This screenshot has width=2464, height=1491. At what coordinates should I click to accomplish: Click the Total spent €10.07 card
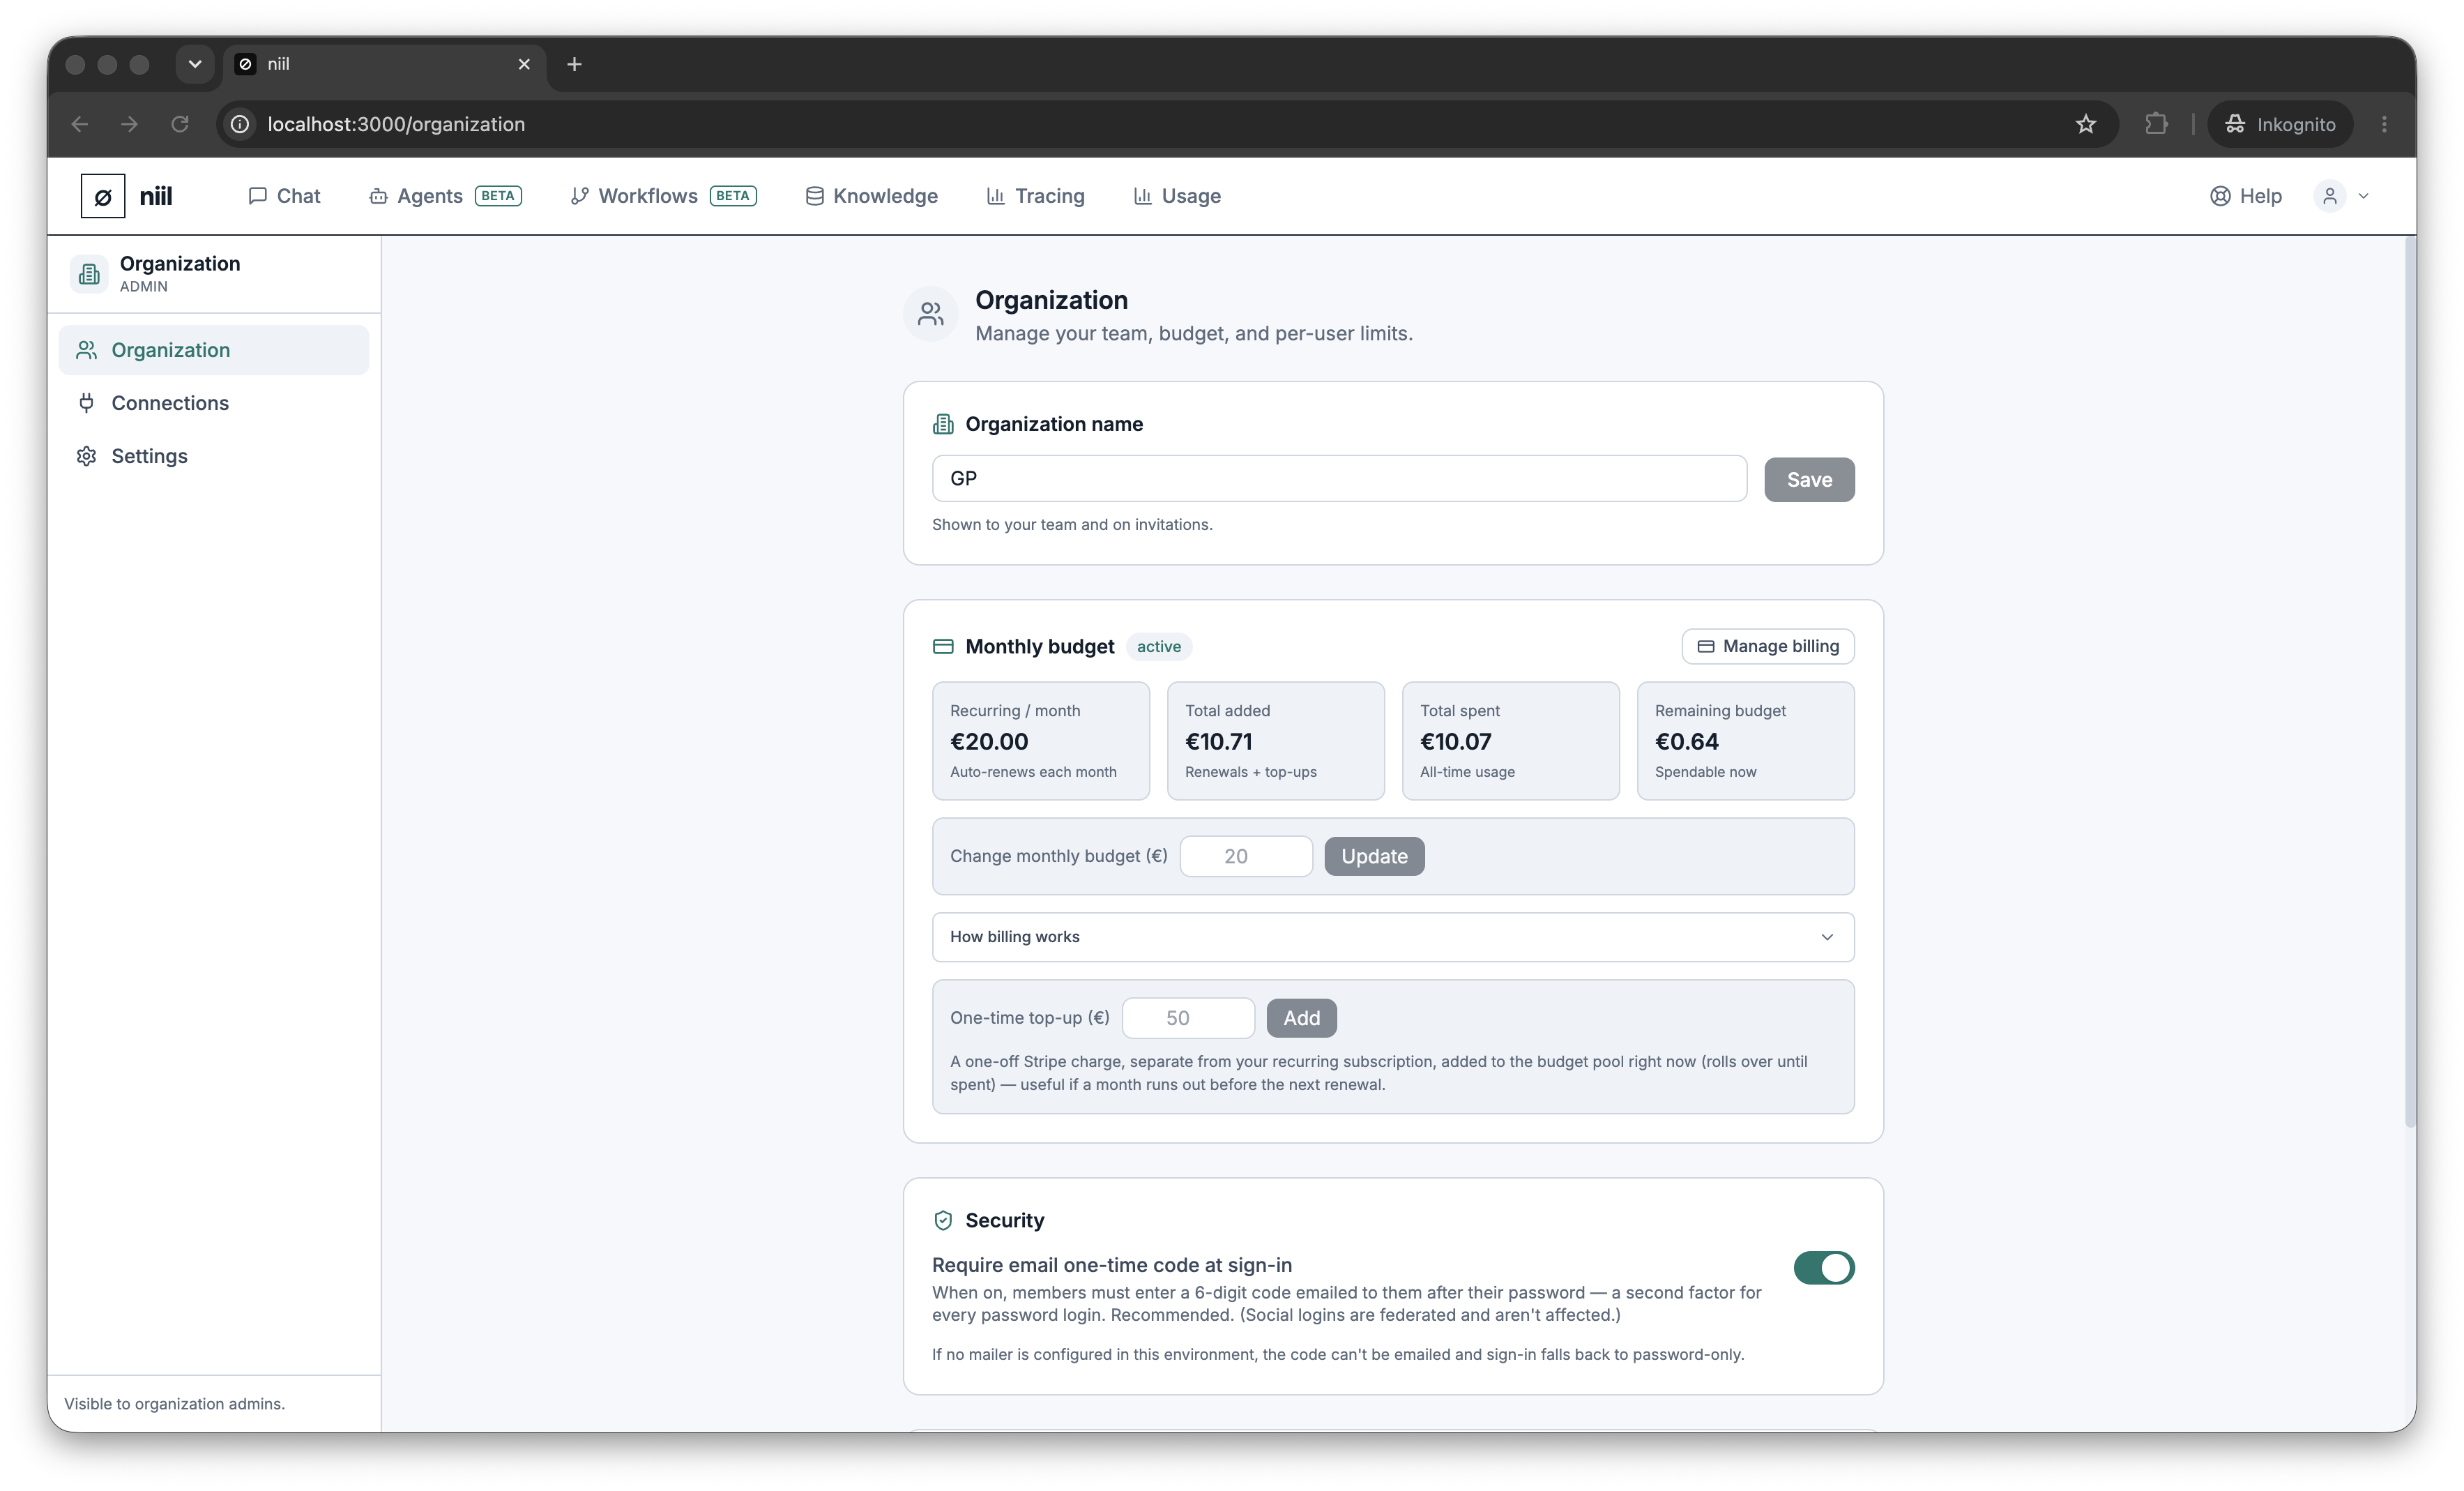pos(1510,741)
